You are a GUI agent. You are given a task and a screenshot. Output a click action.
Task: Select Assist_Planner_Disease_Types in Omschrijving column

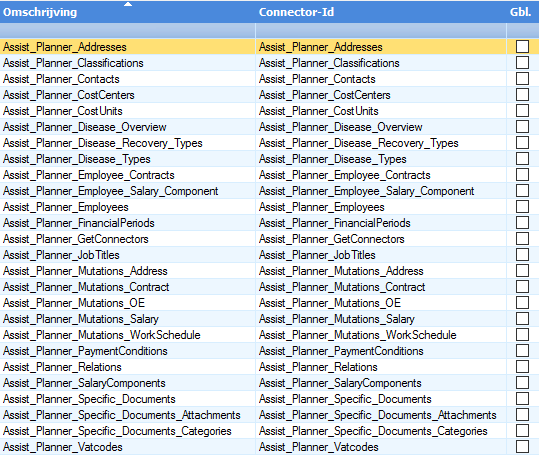click(77, 159)
